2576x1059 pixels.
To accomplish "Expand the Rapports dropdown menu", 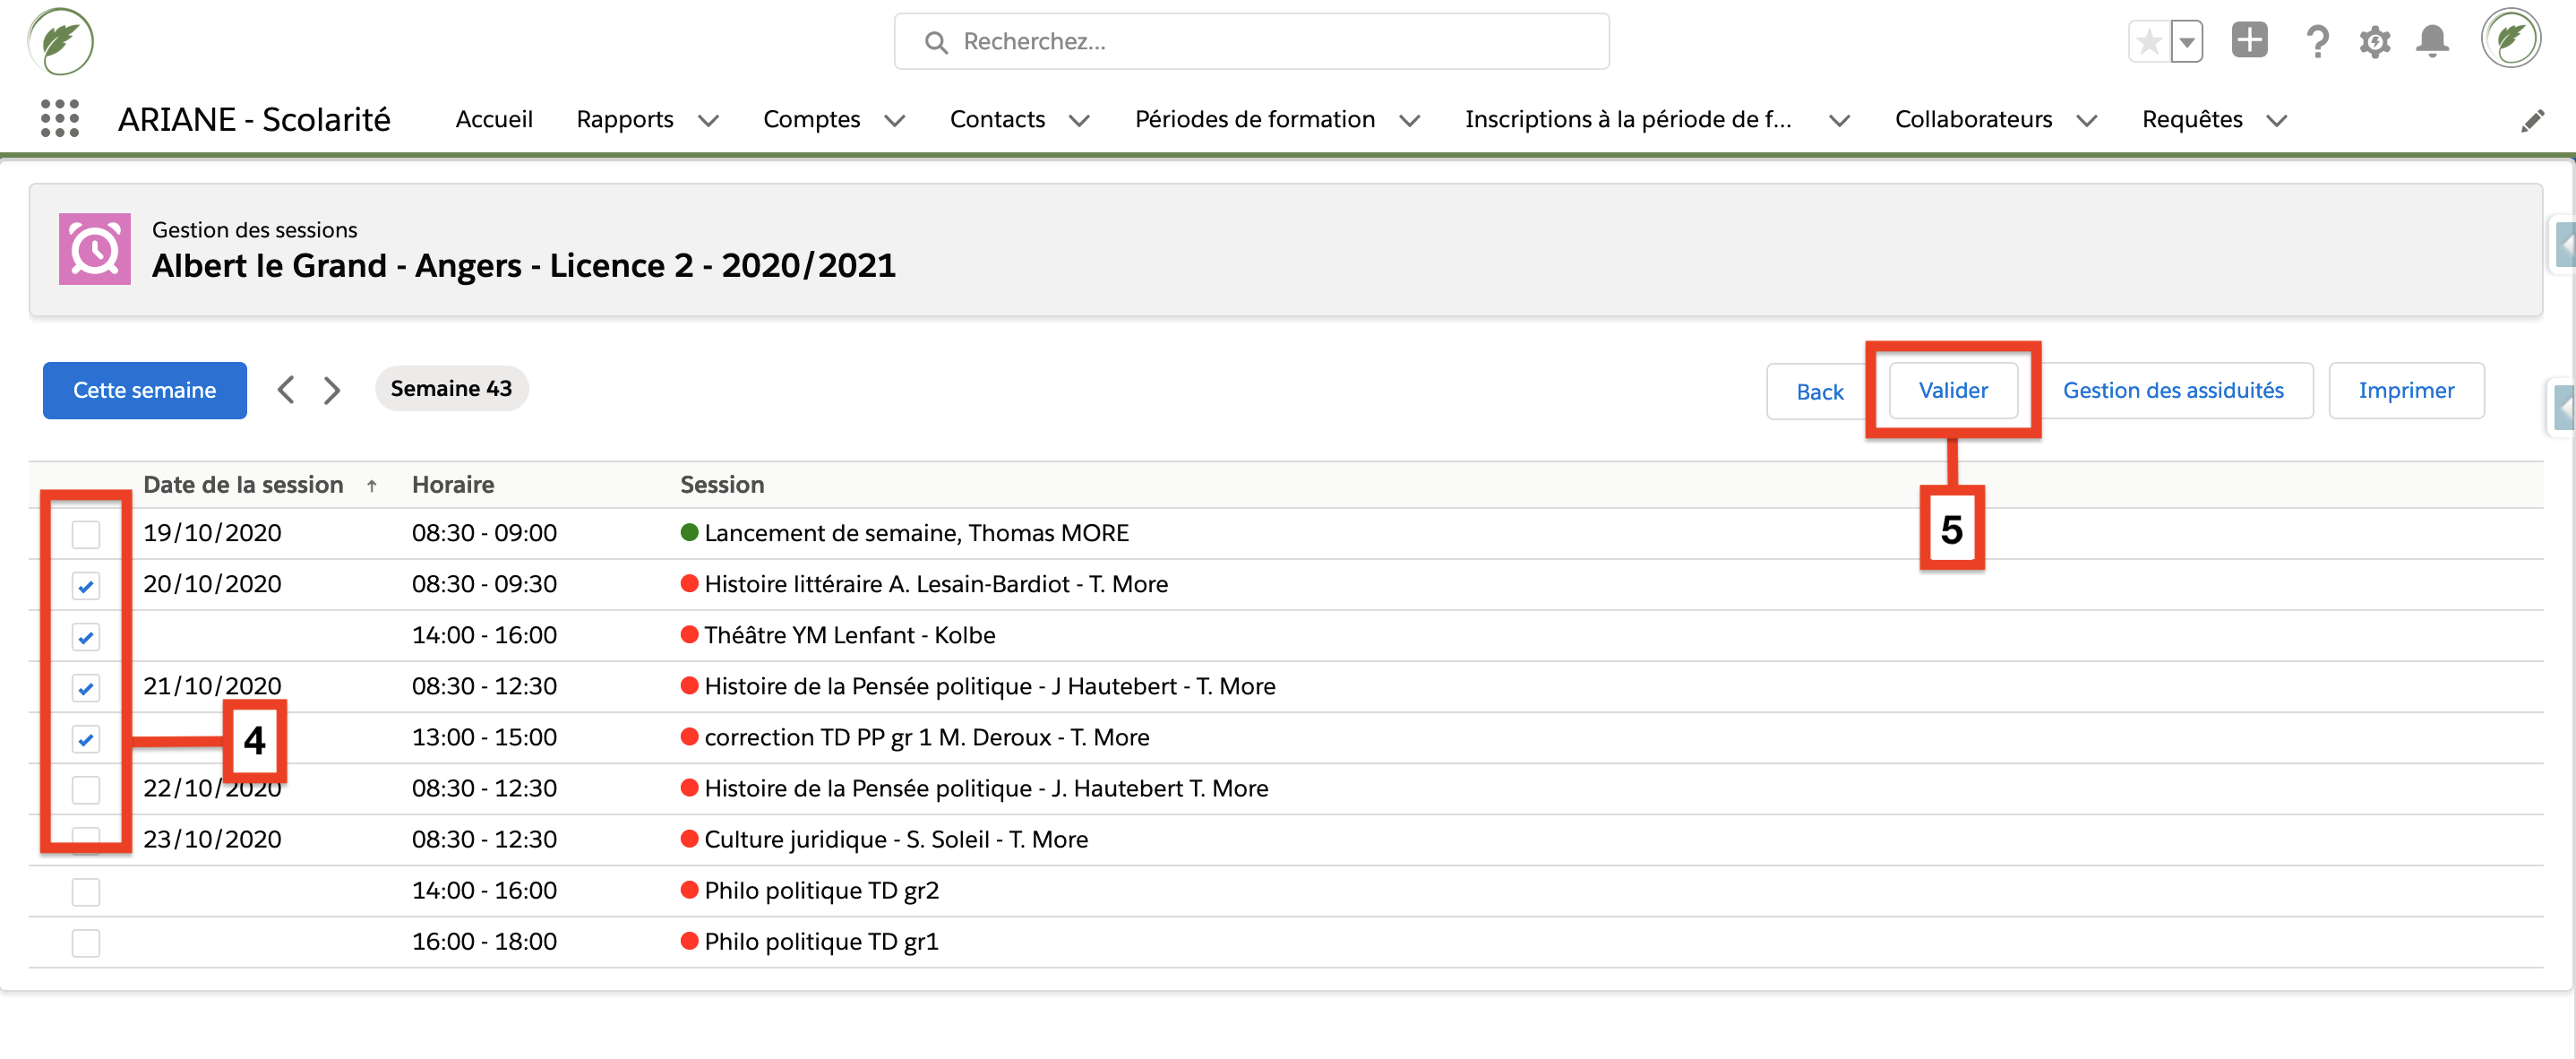I will (647, 119).
